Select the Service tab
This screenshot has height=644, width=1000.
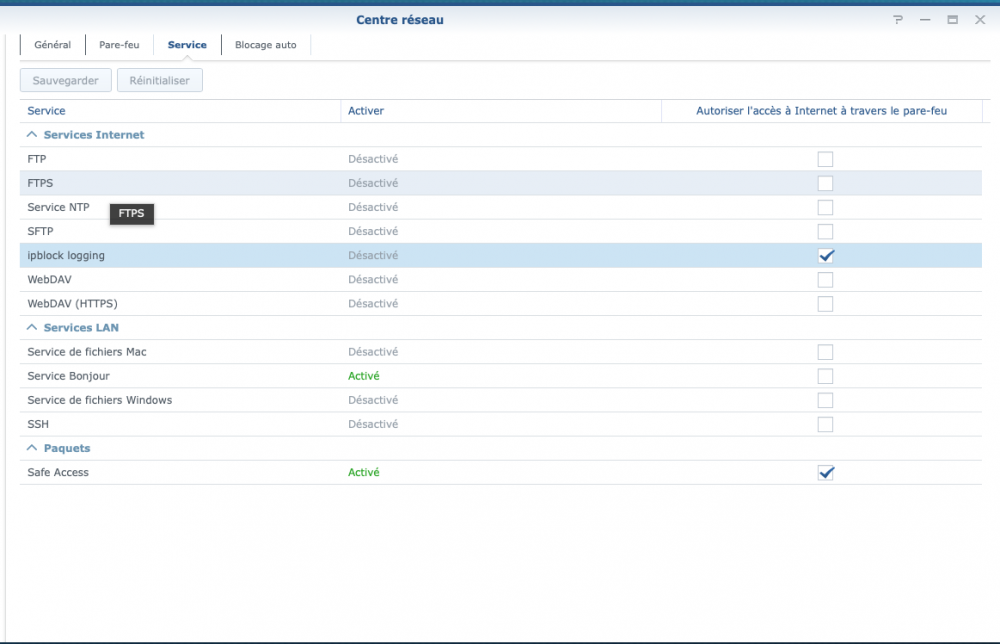point(187,45)
